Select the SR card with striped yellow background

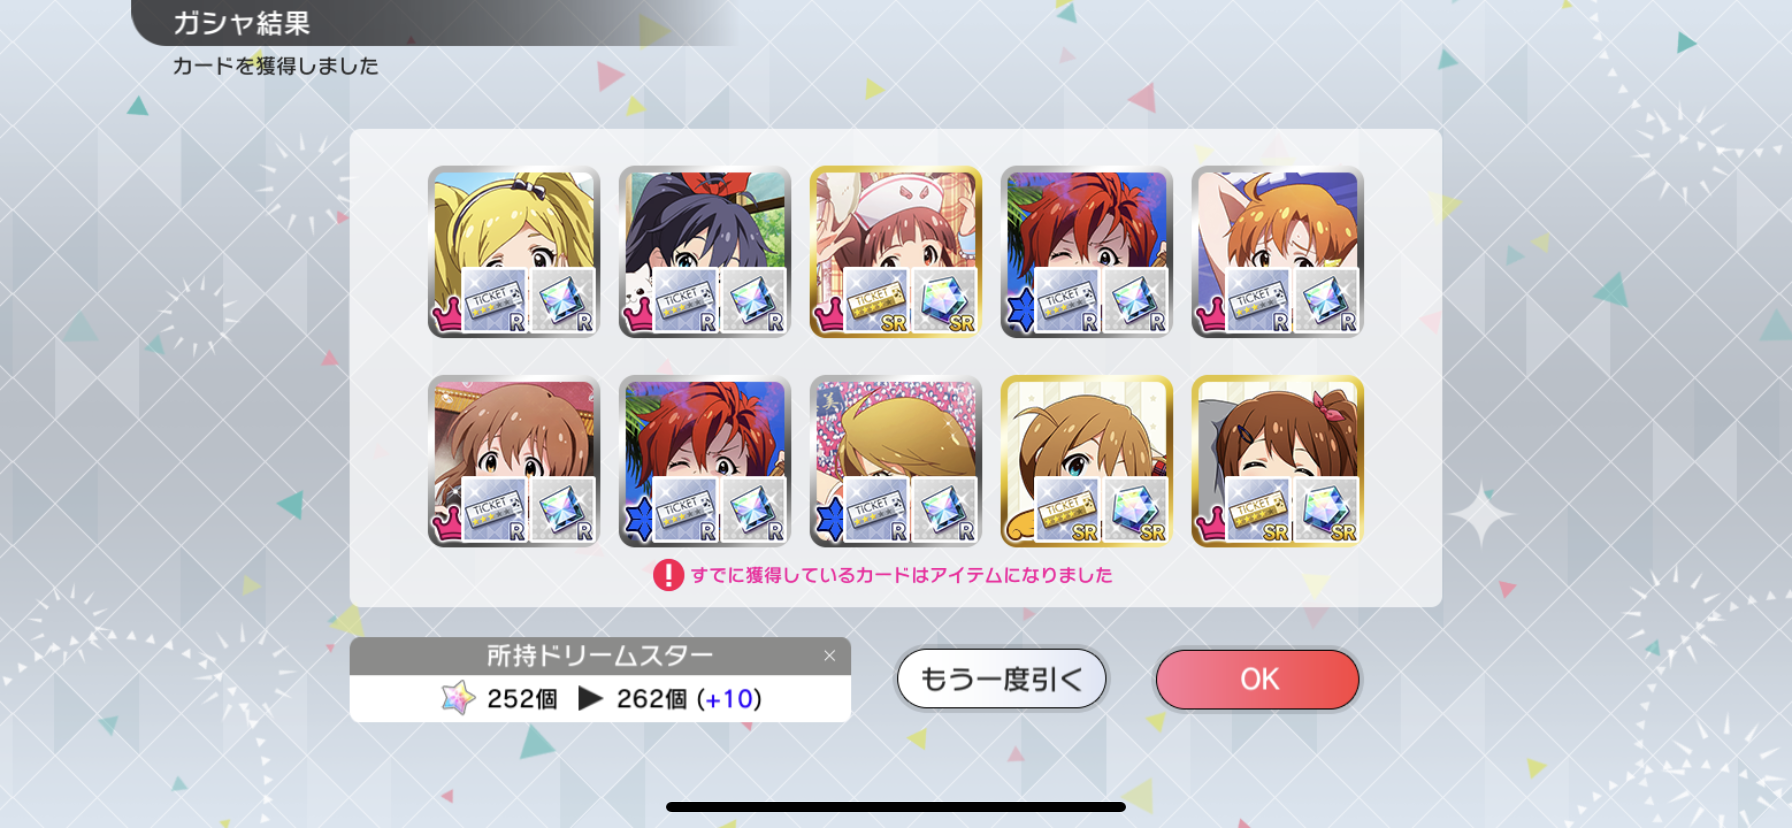coord(1087,461)
